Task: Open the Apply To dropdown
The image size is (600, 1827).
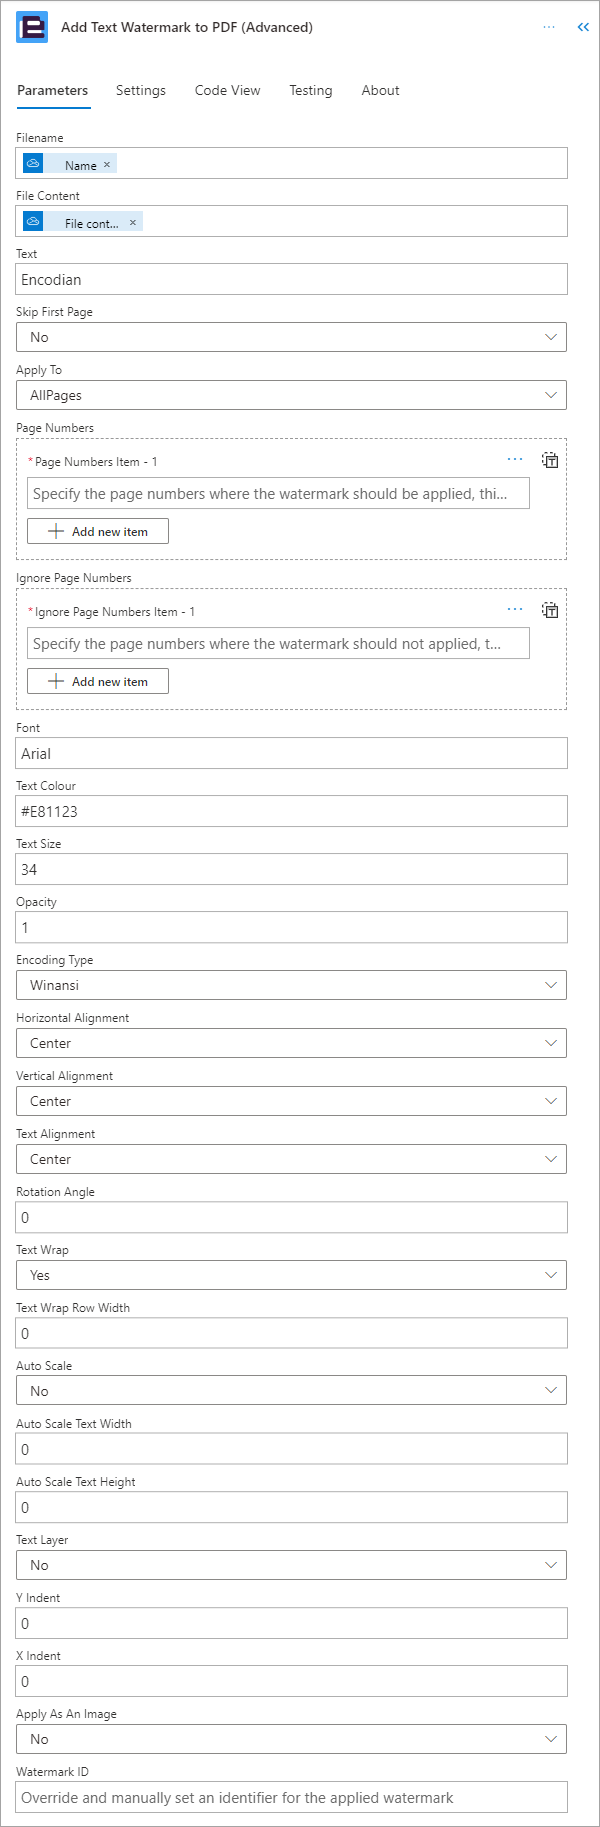Action: point(292,395)
